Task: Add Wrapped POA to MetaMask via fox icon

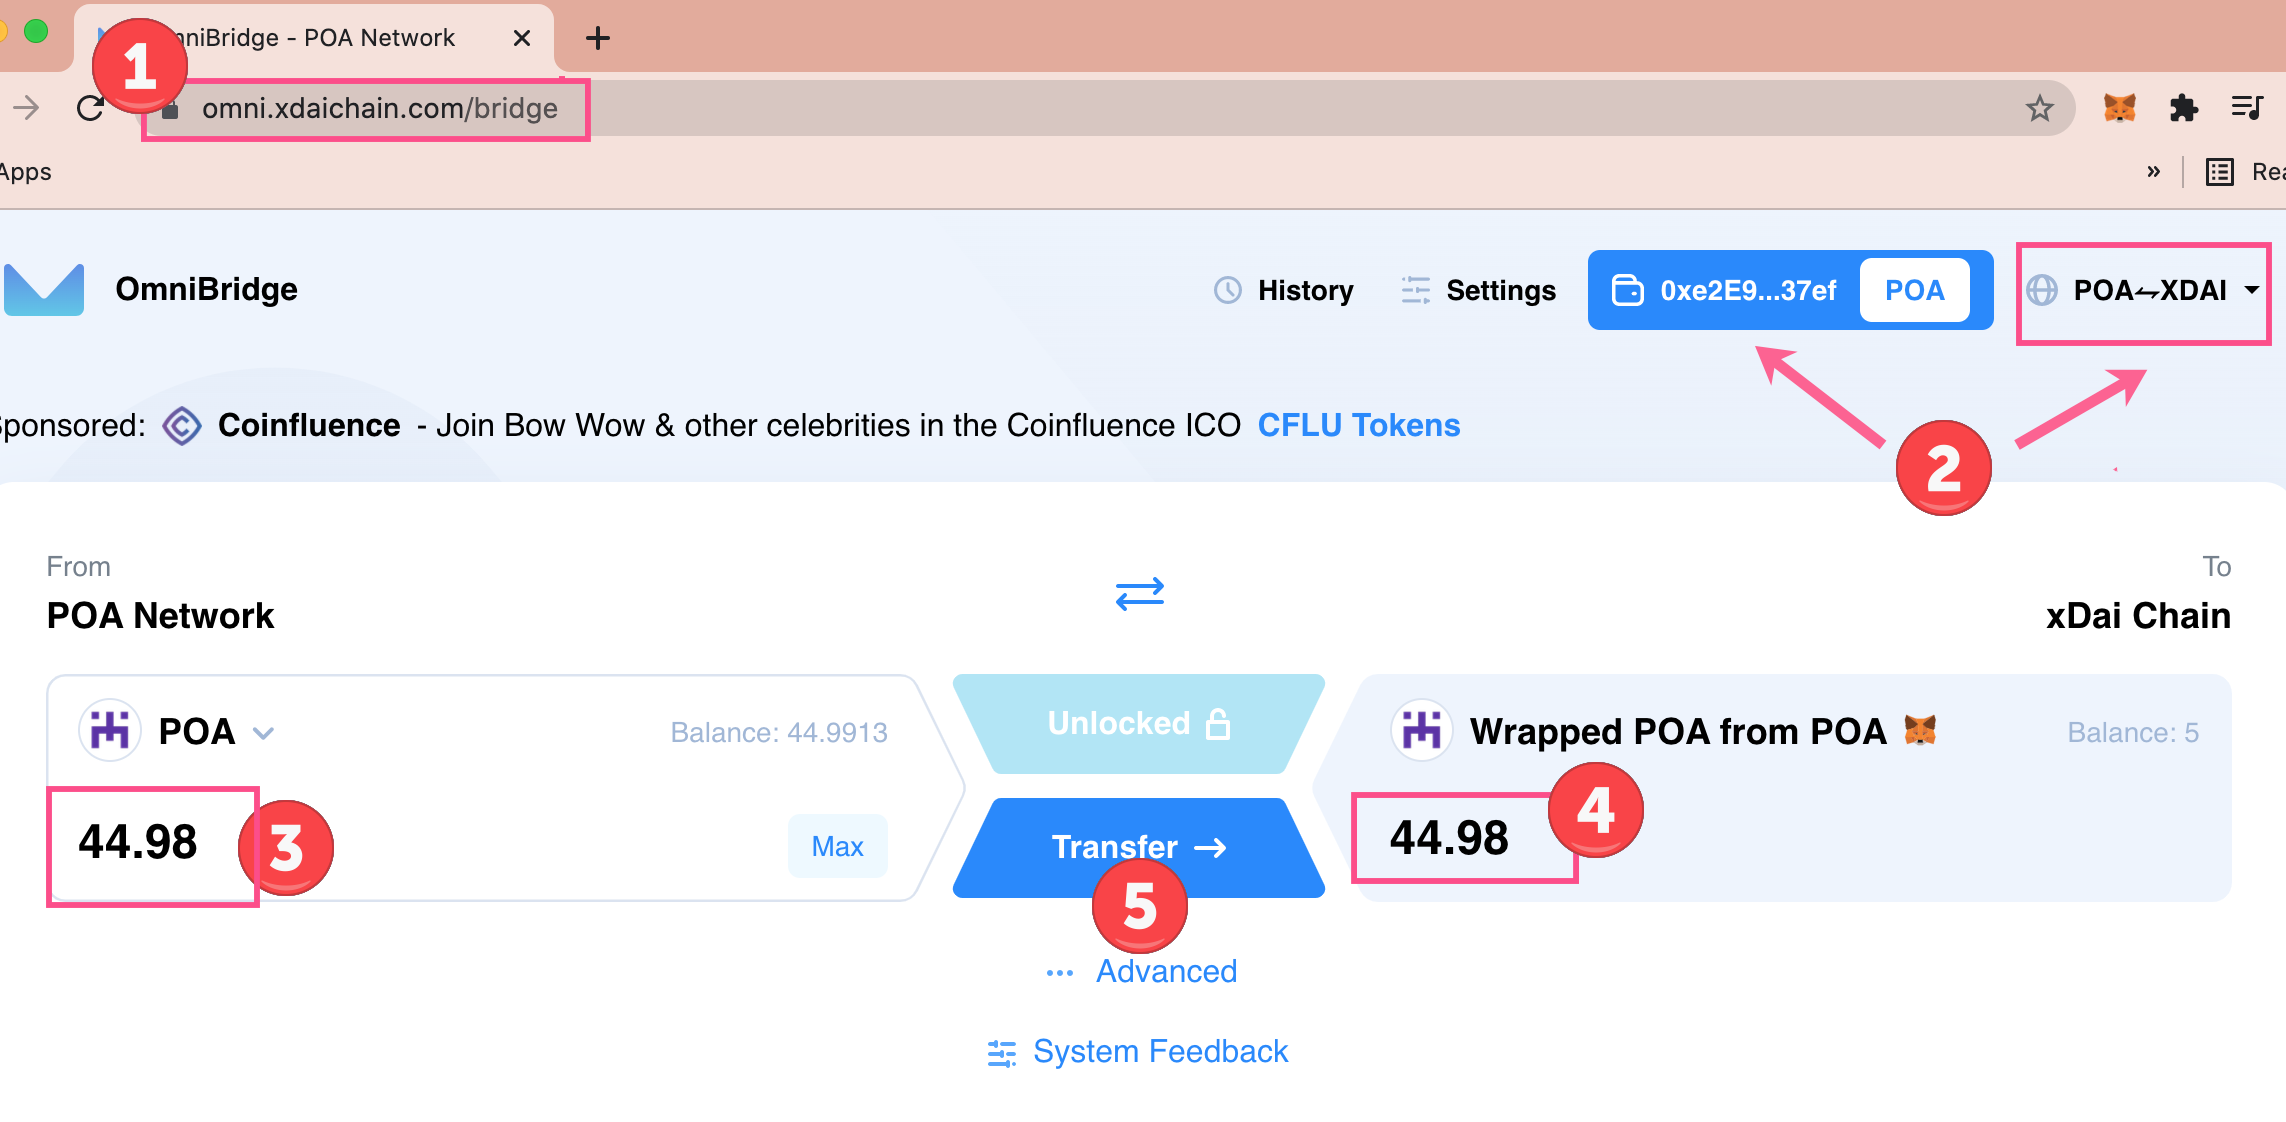Action: [x=1920, y=730]
